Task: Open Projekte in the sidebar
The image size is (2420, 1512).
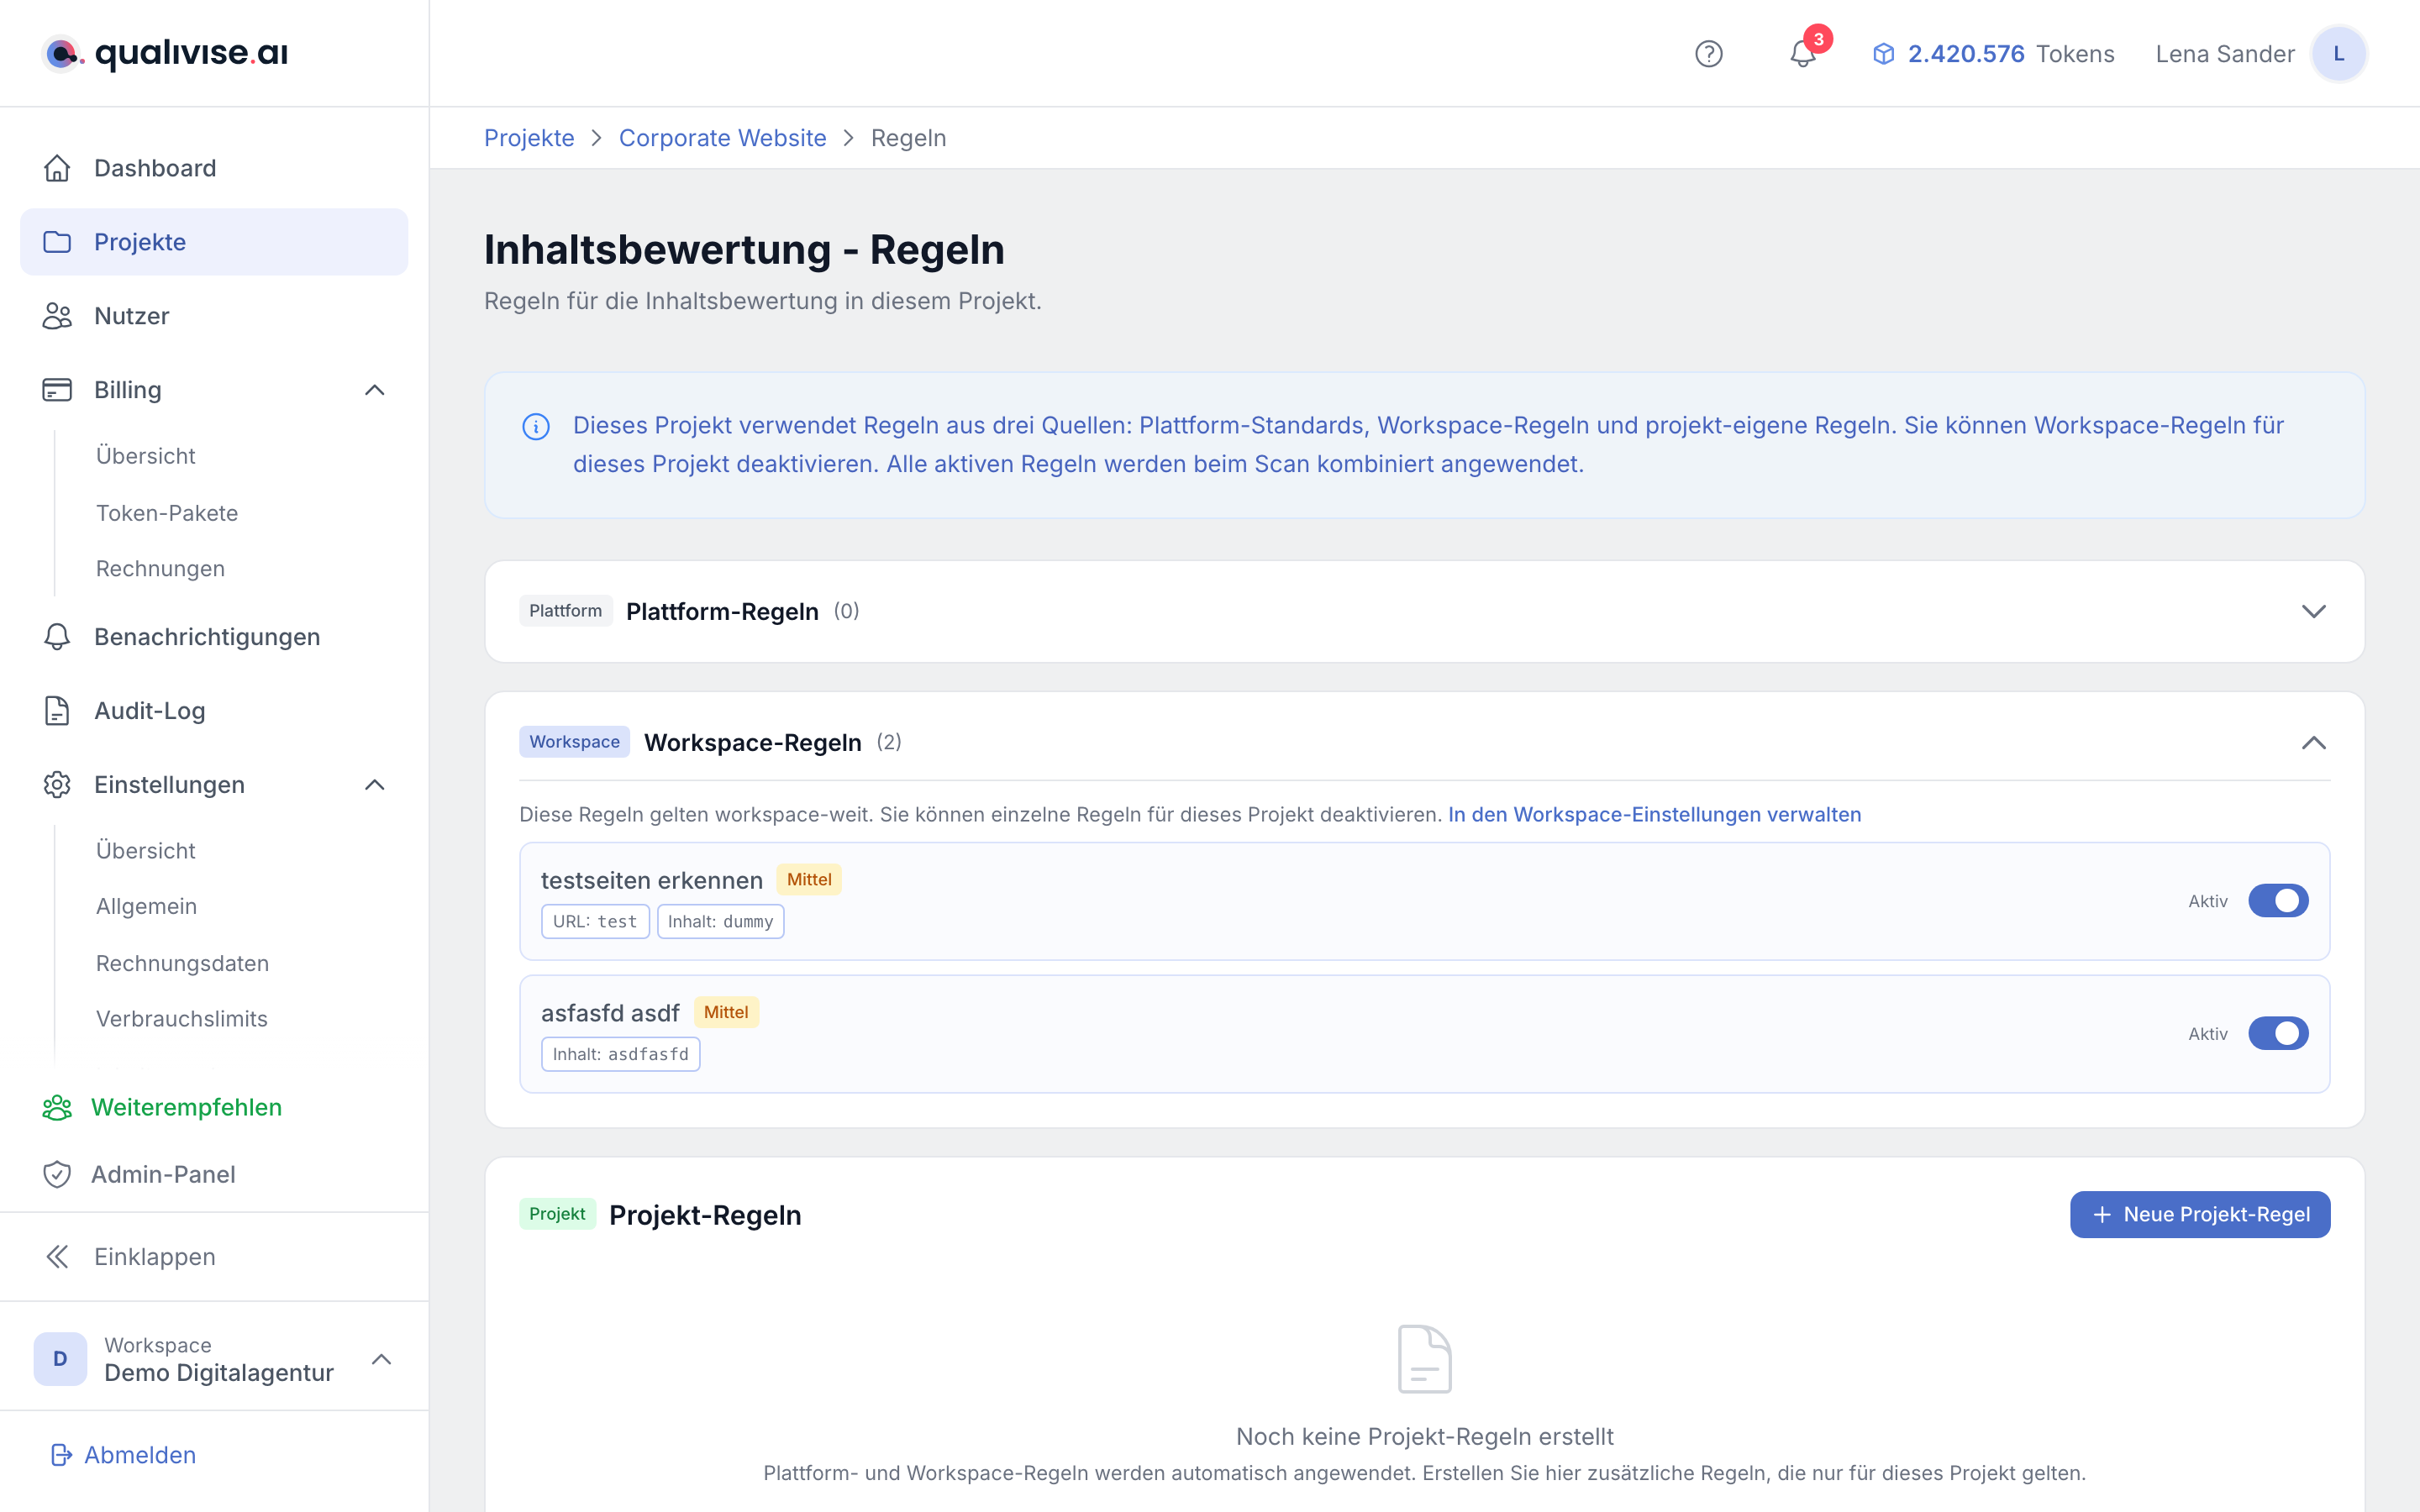Action: click(214, 242)
